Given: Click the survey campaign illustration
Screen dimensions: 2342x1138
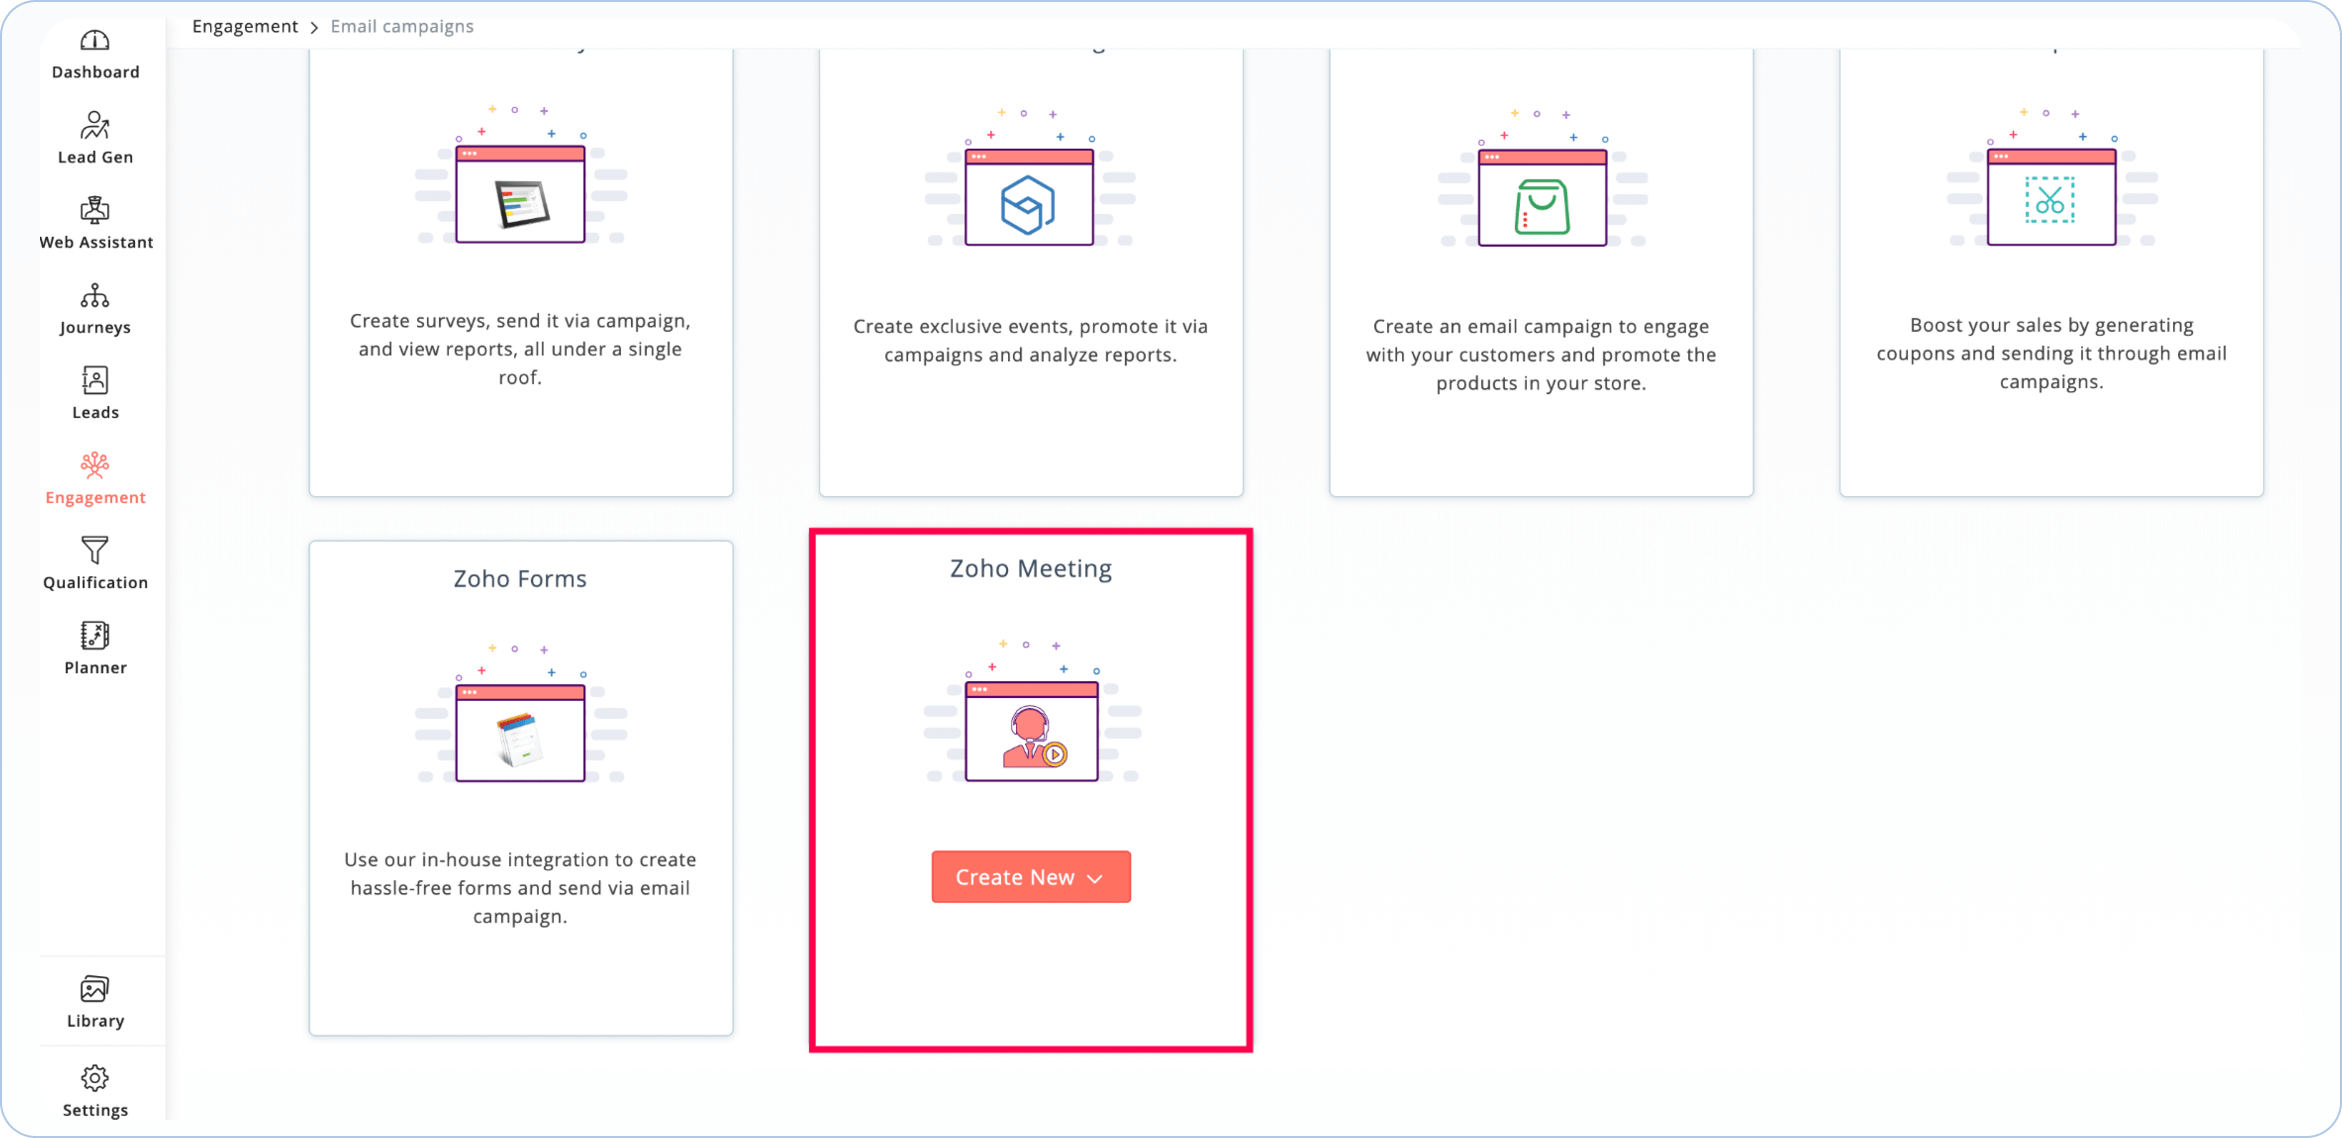Looking at the screenshot, I should point(520,195).
